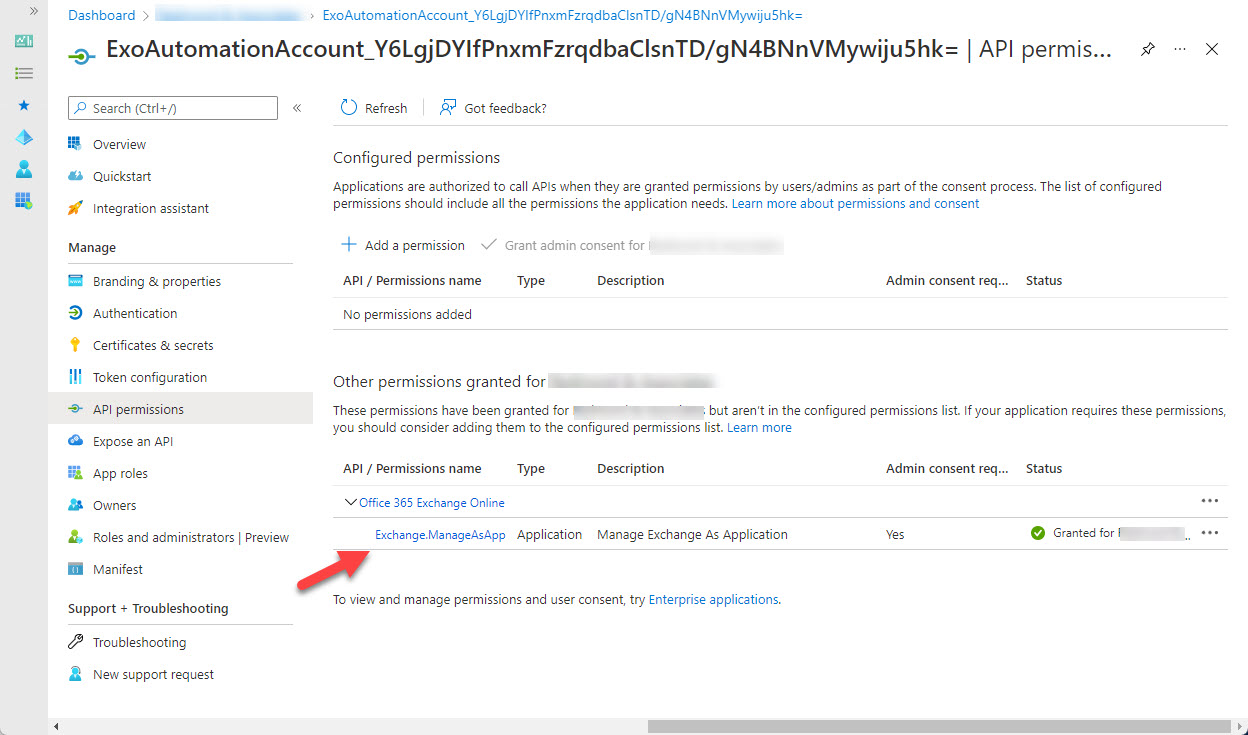Click the green Granted status checkmark
This screenshot has height=735, width=1248.
(1038, 533)
